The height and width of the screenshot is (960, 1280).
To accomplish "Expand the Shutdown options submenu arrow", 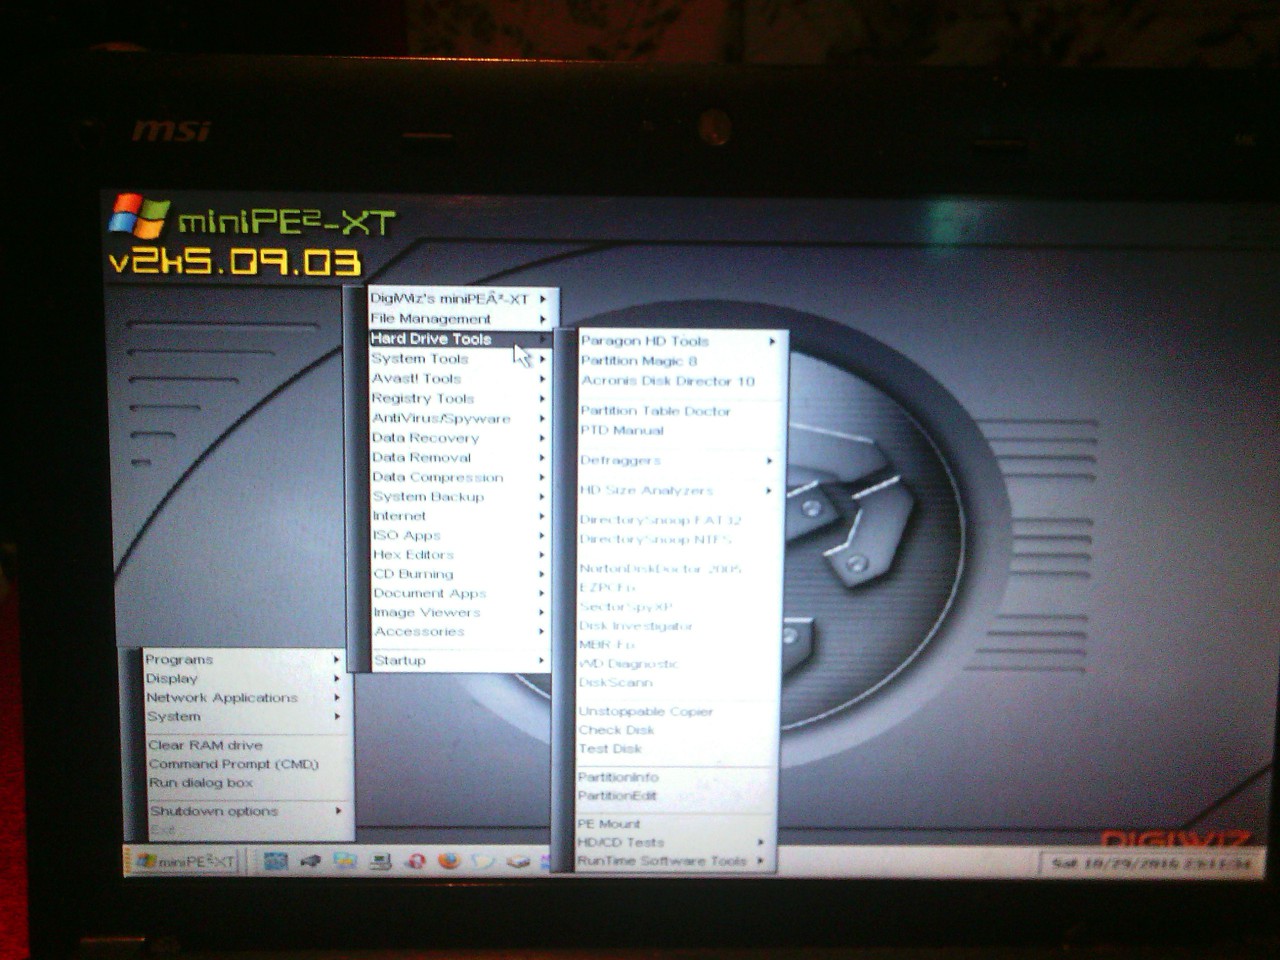I will pos(338,811).
